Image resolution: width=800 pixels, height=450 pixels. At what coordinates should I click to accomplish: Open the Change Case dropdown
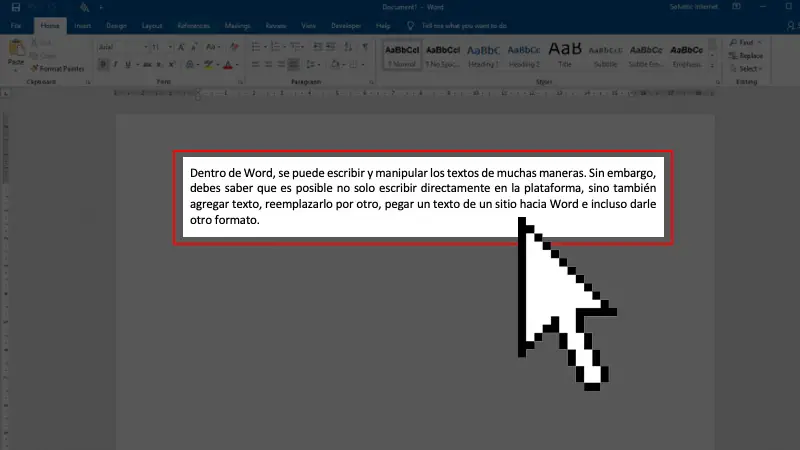(212, 47)
